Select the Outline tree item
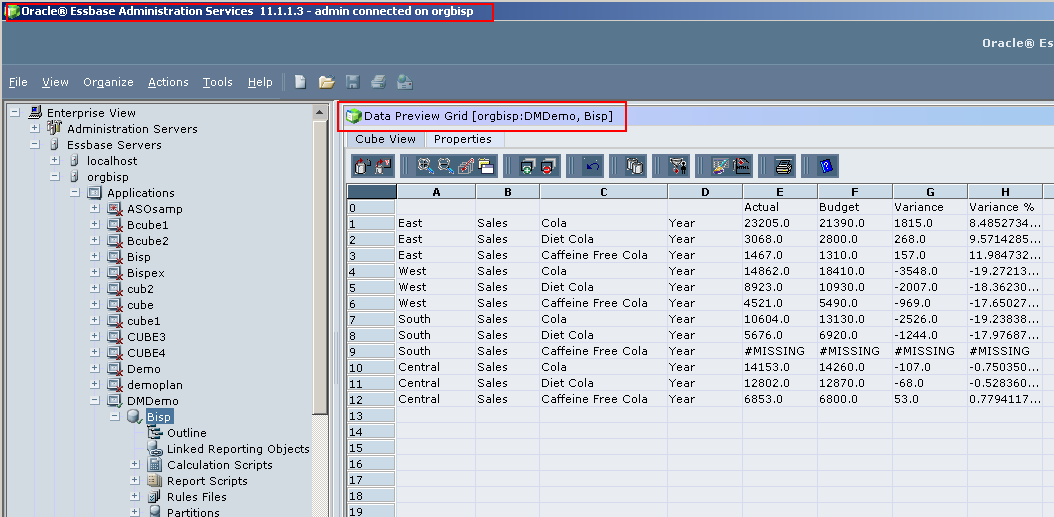Image resolution: width=1054 pixels, height=517 pixels. click(187, 433)
